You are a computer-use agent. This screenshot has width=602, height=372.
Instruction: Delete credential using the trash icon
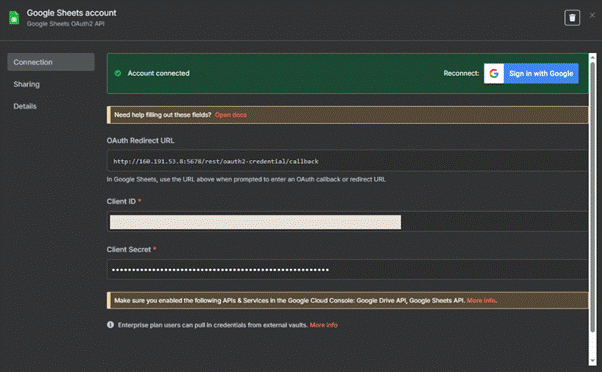point(572,18)
